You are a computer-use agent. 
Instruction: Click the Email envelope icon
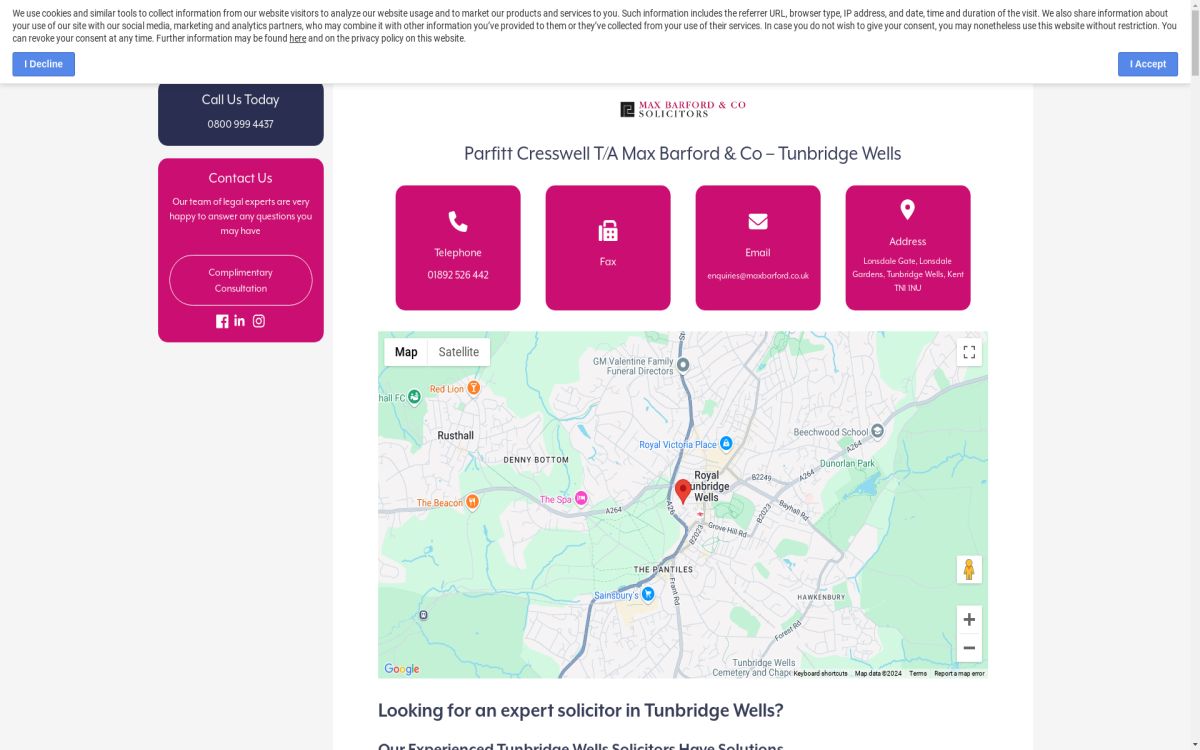click(x=757, y=220)
